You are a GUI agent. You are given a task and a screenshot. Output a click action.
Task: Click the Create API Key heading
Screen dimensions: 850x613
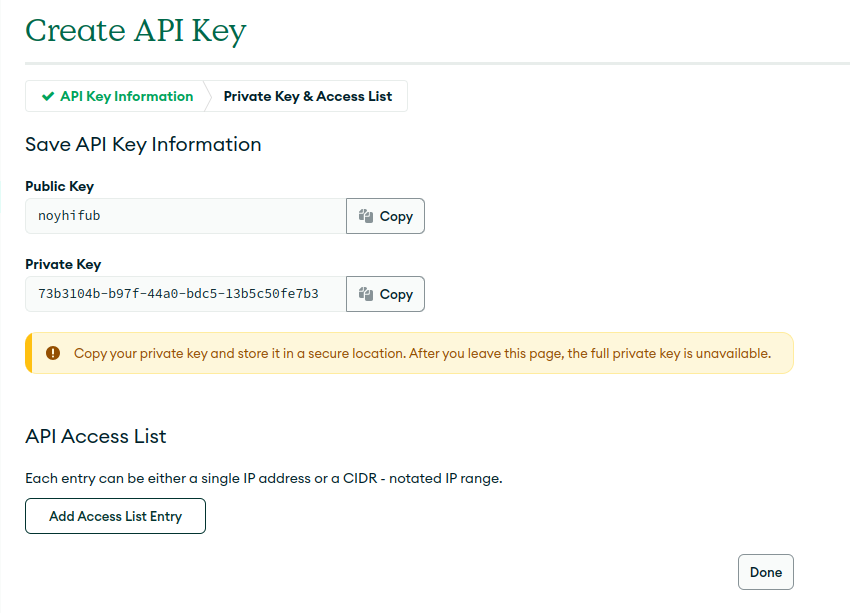click(136, 30)
